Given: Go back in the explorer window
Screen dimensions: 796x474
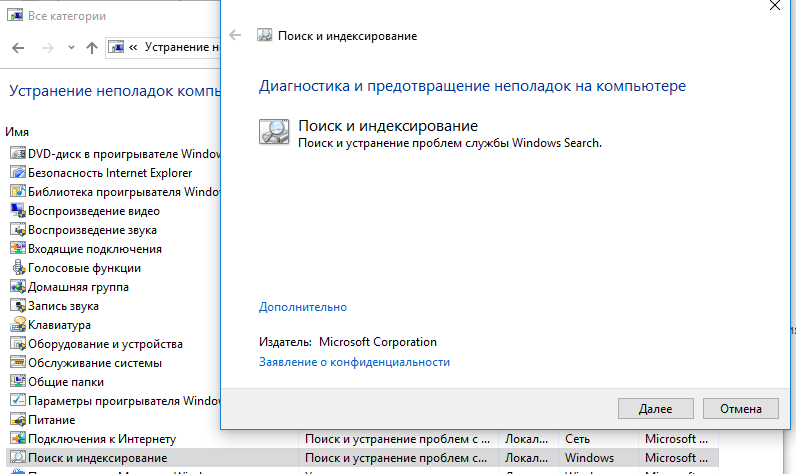Looking at the screenshot, I should 18,48.
